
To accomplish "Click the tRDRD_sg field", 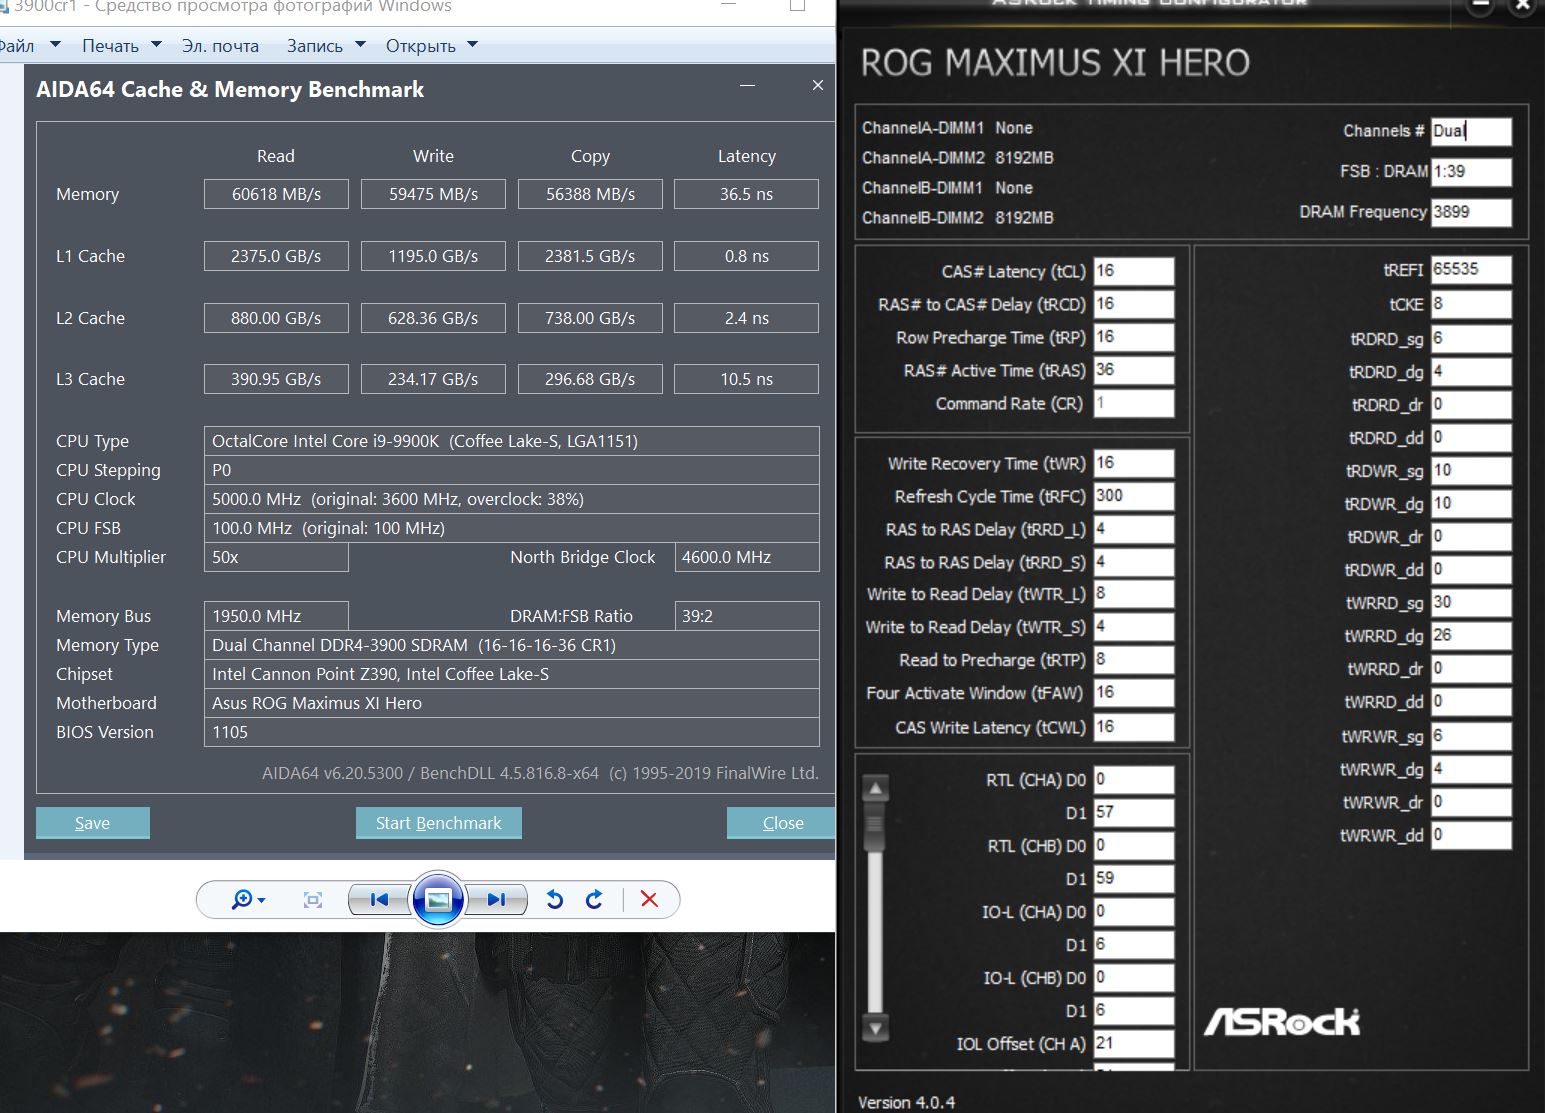I will pos(1471,338).
